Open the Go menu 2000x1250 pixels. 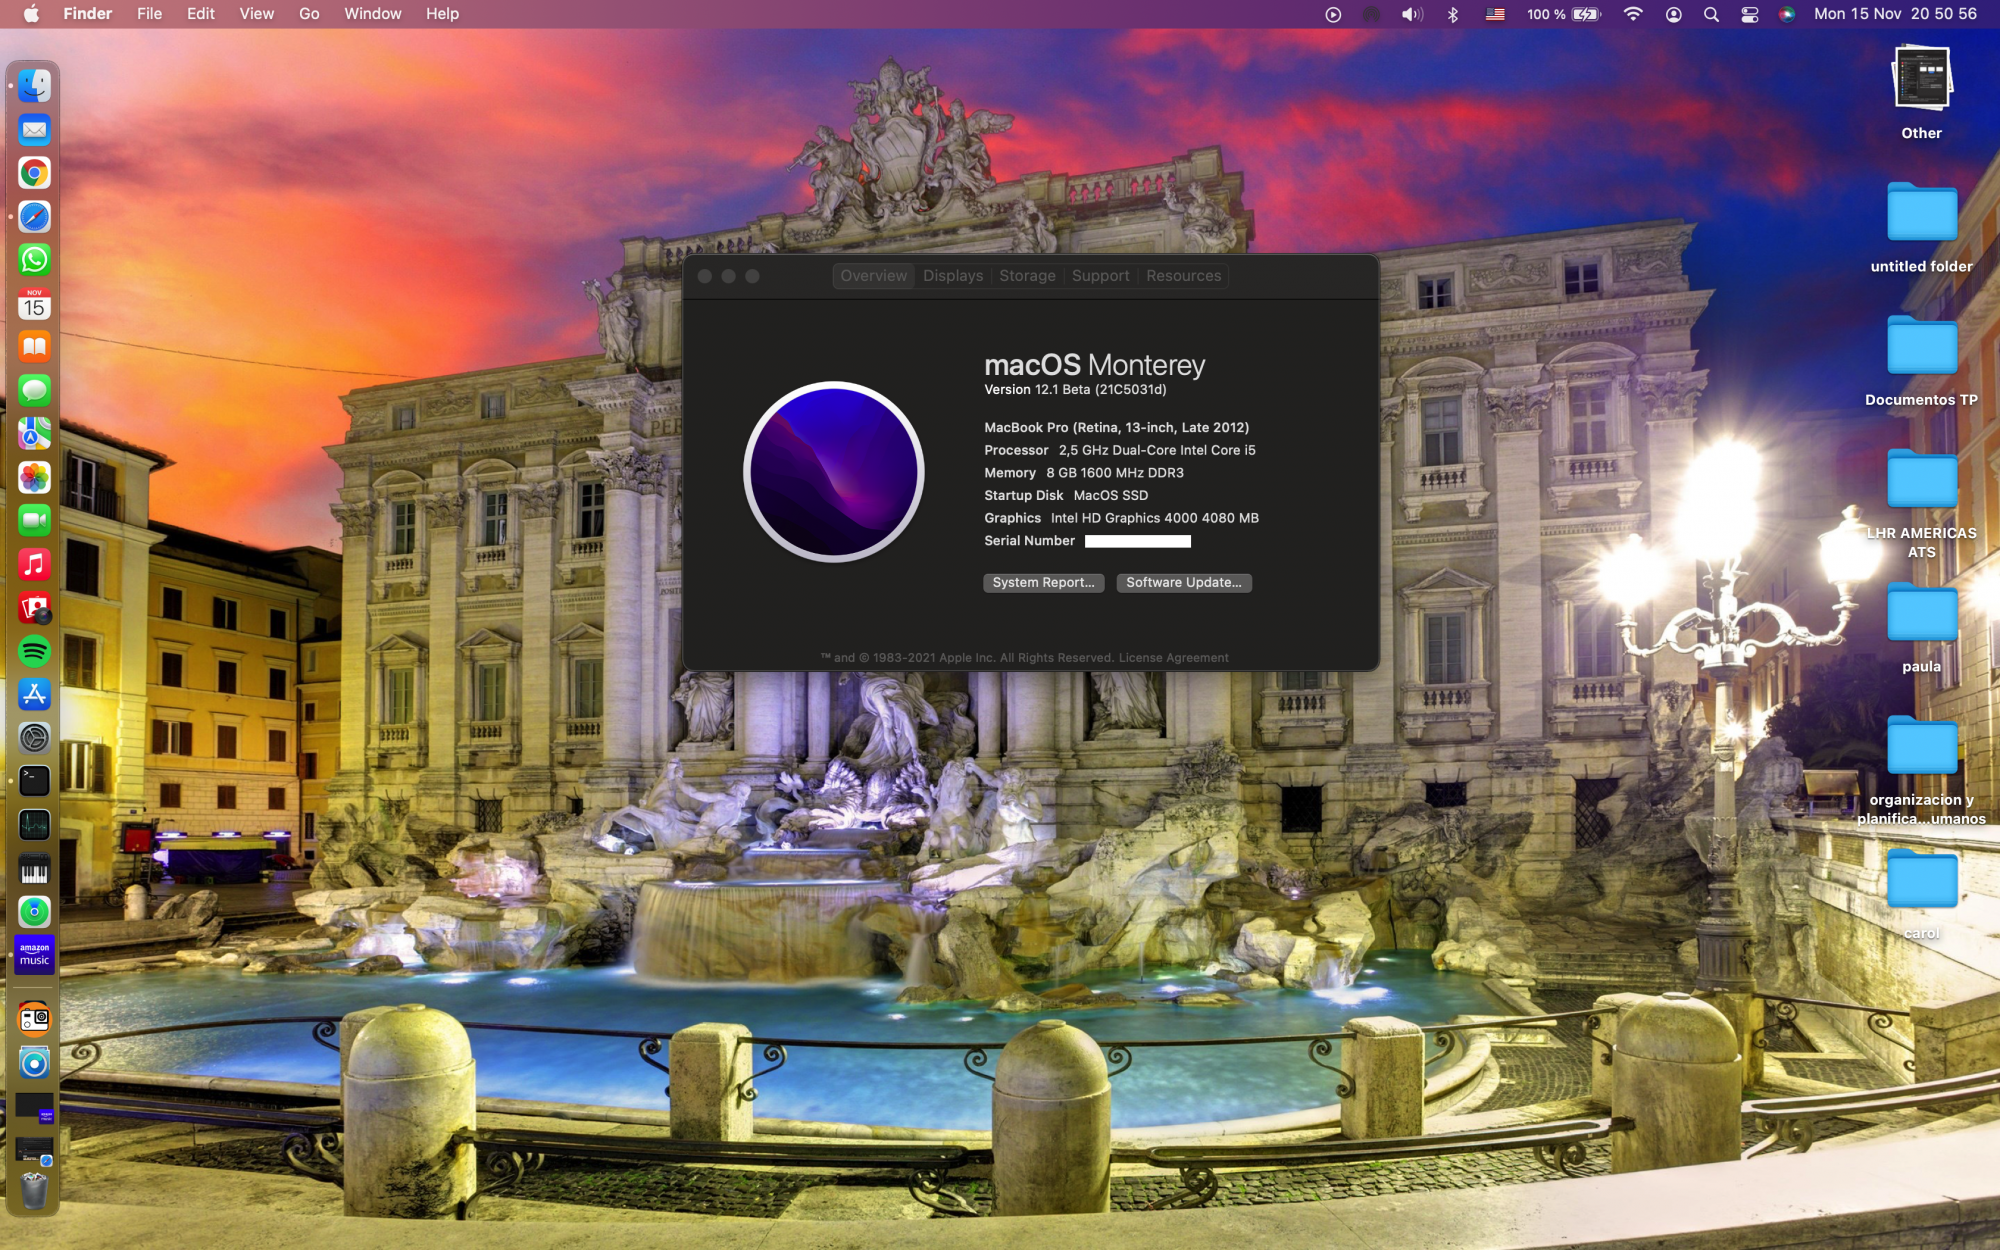pyautogui.click(x=309, y=14)
